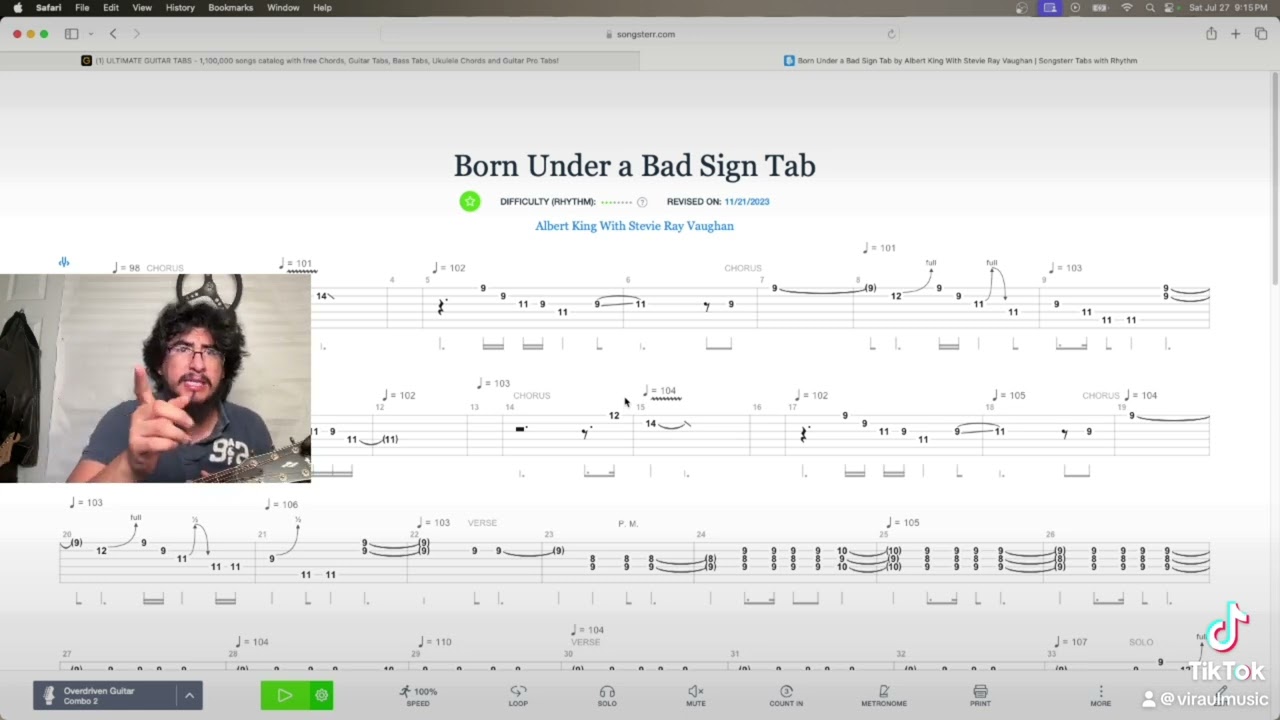1280x720 pixels.
Task: Open the TikTok logo in the corner
Action: pos(1227,640)
